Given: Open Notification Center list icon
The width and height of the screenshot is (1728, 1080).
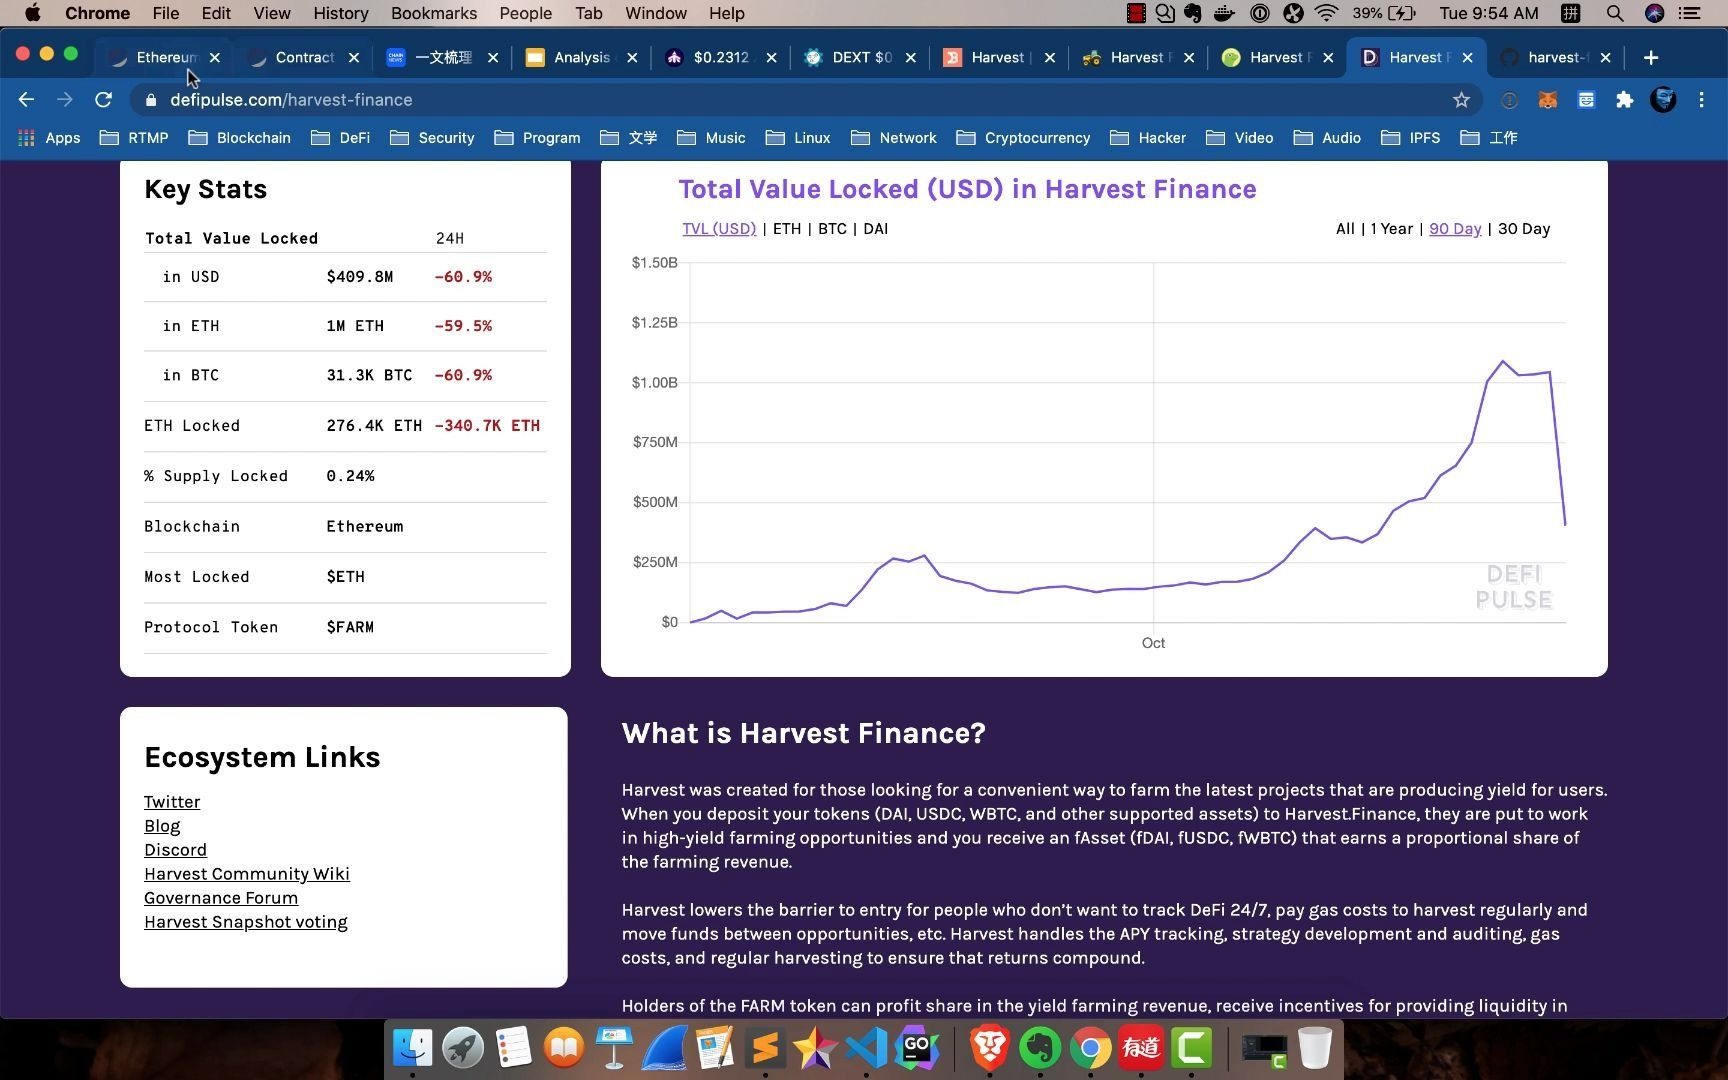Looking at the screenshot, I should pos(1690,13).
